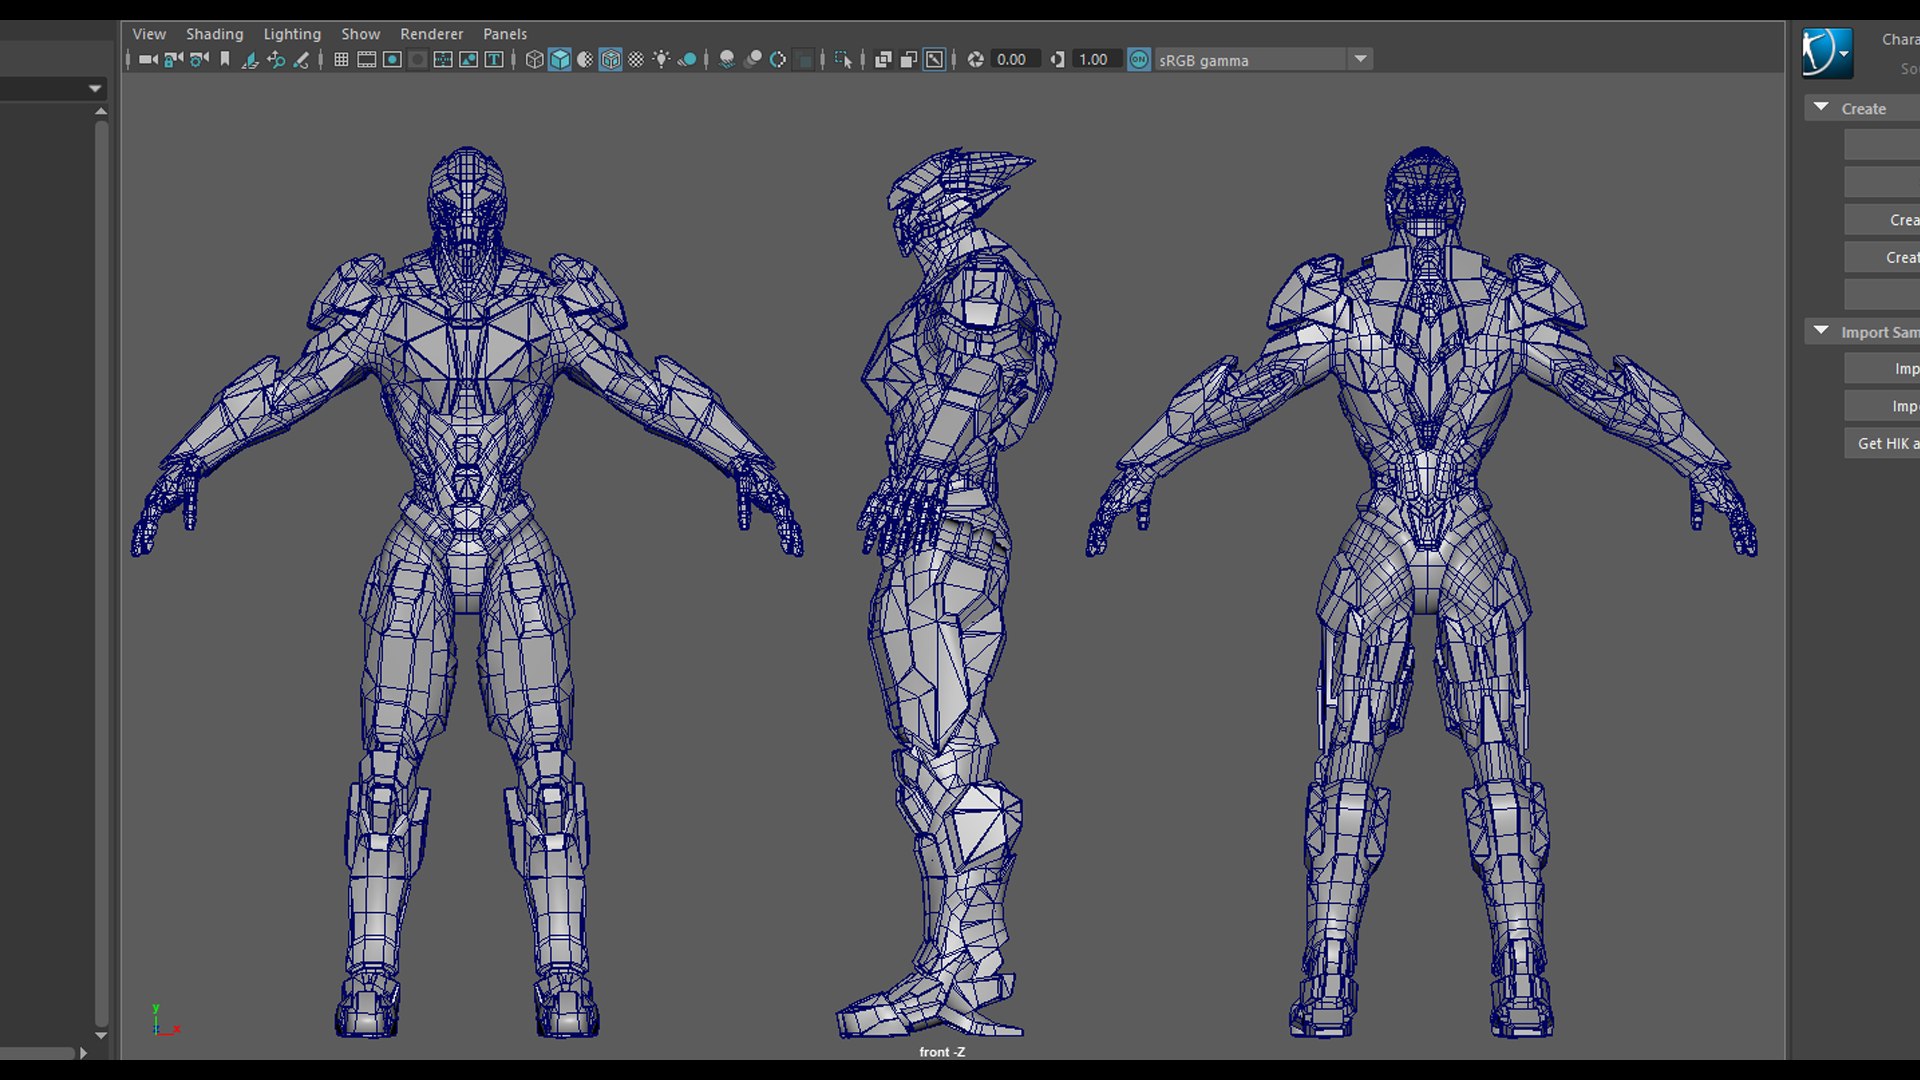Viewport: 1920px width, 1080px height.
Task: Toggle Safe Action overlay
Action: point(468,60)
